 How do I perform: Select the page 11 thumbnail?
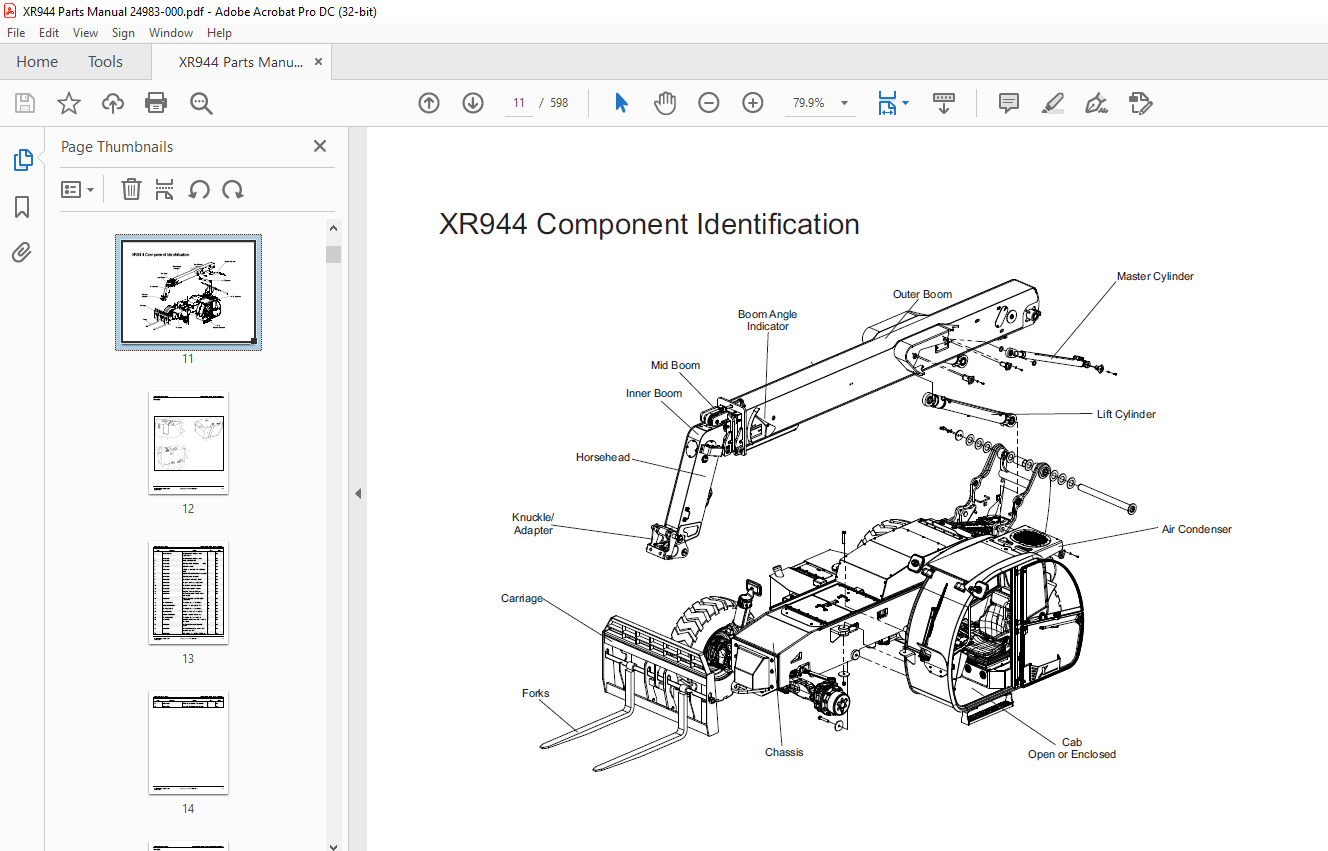click(x=188, y=292)
